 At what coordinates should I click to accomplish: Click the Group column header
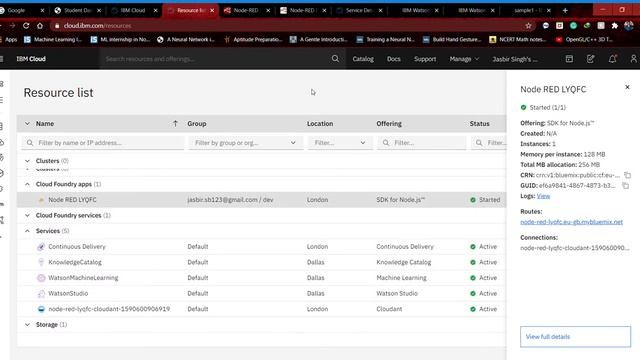click(197, 123)
